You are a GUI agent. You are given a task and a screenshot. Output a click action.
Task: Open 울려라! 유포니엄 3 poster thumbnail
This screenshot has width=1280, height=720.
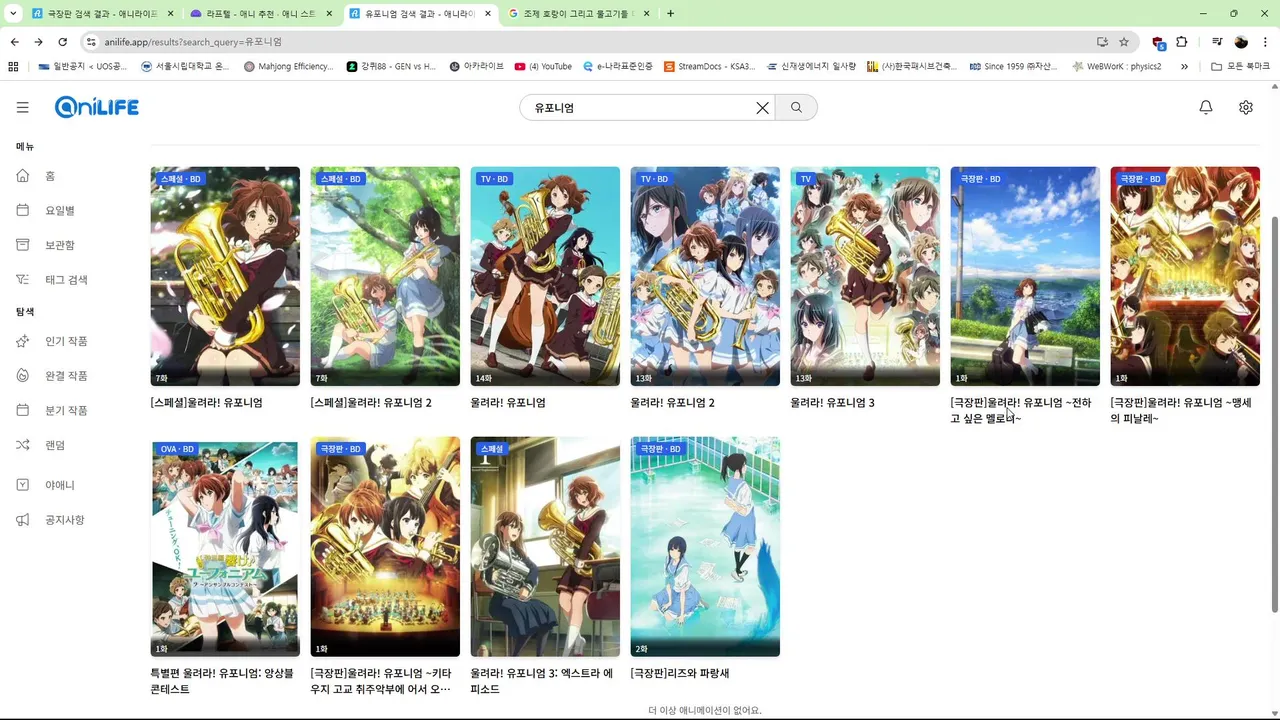865,276
